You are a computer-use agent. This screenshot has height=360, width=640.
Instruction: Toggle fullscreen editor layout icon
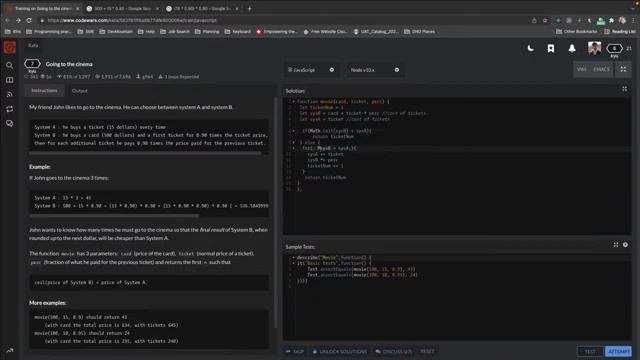click(x=623, y=69)
